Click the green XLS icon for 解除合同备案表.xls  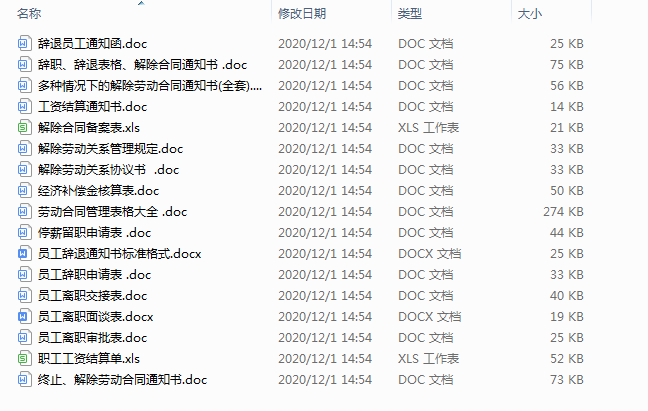click(x=24, y=128)
